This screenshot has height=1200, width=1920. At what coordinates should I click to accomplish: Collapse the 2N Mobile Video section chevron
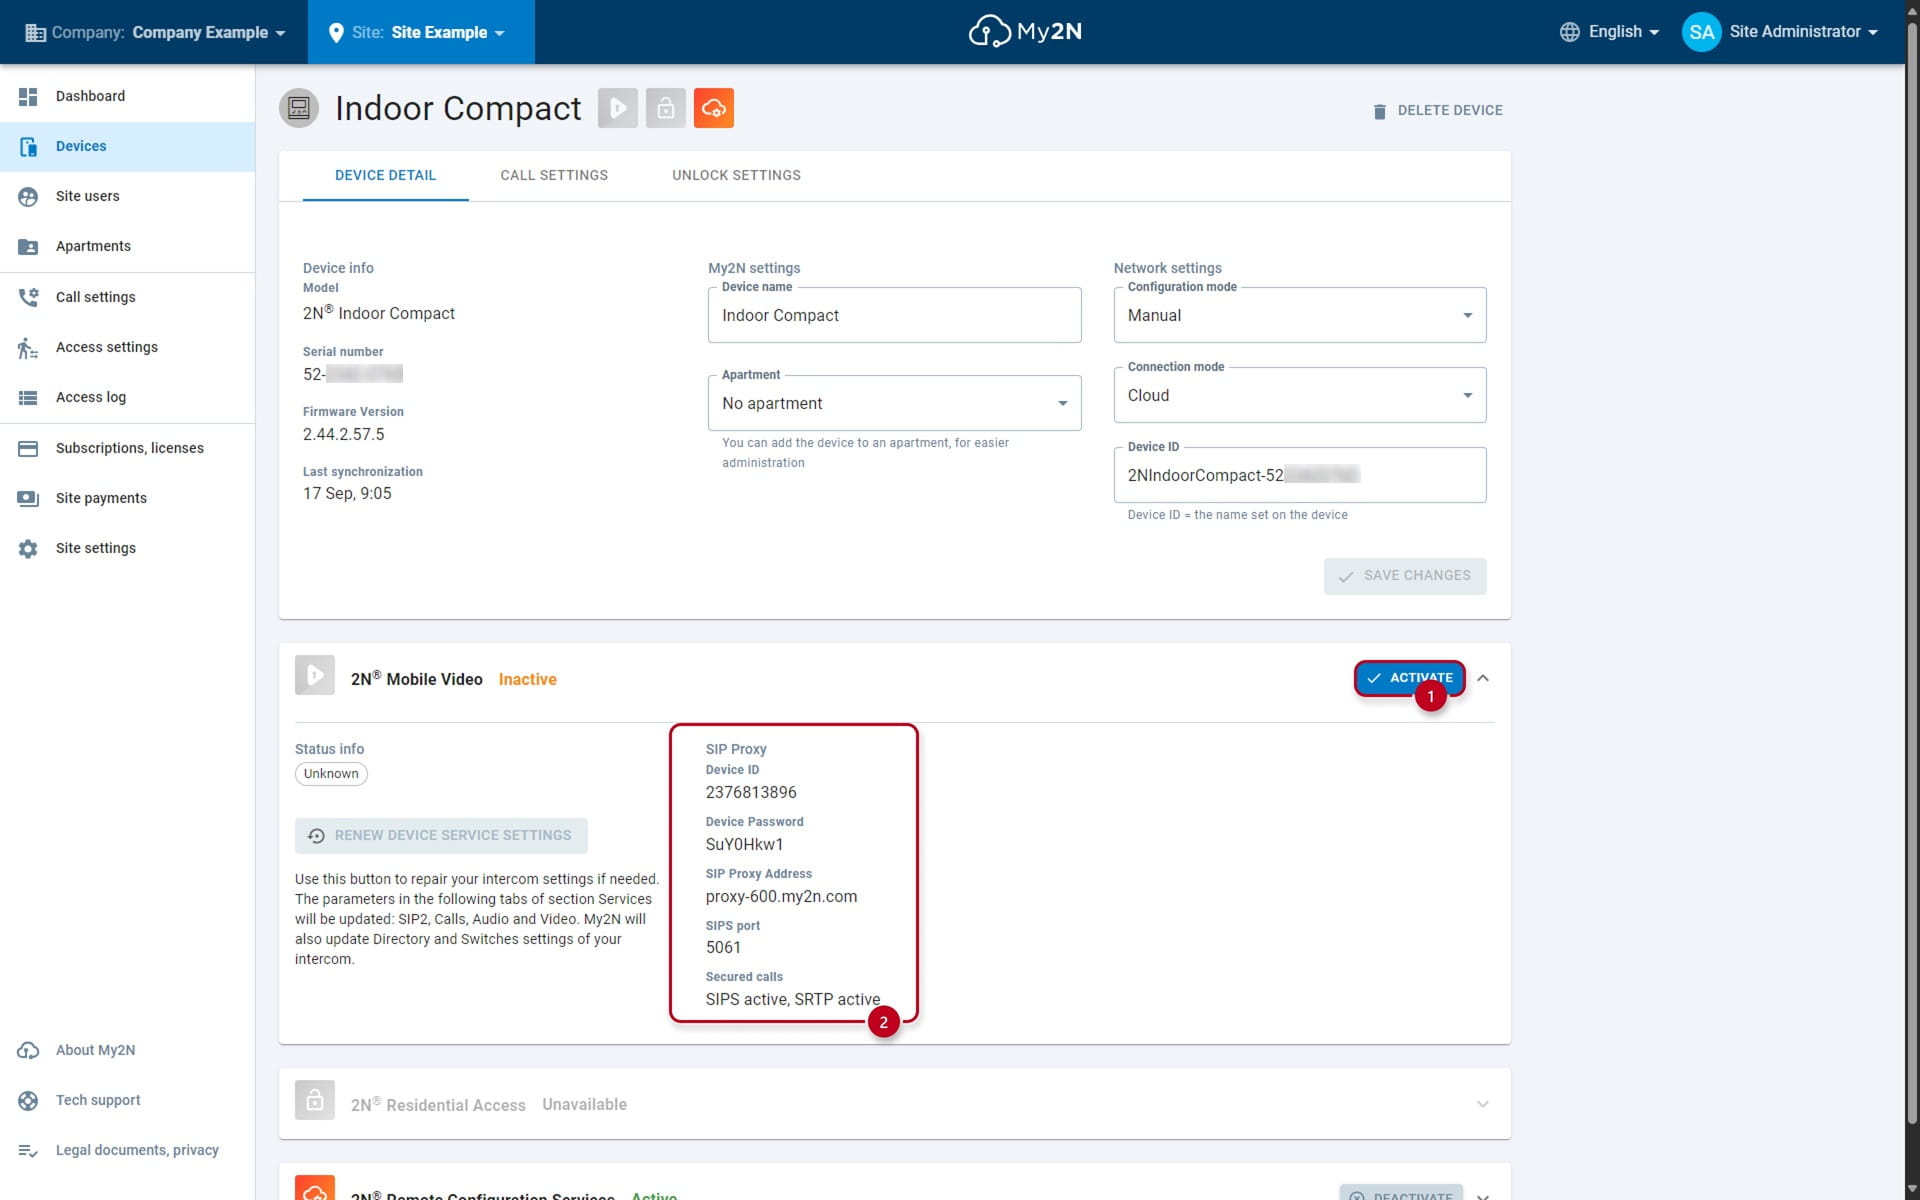coord(1483,678)
